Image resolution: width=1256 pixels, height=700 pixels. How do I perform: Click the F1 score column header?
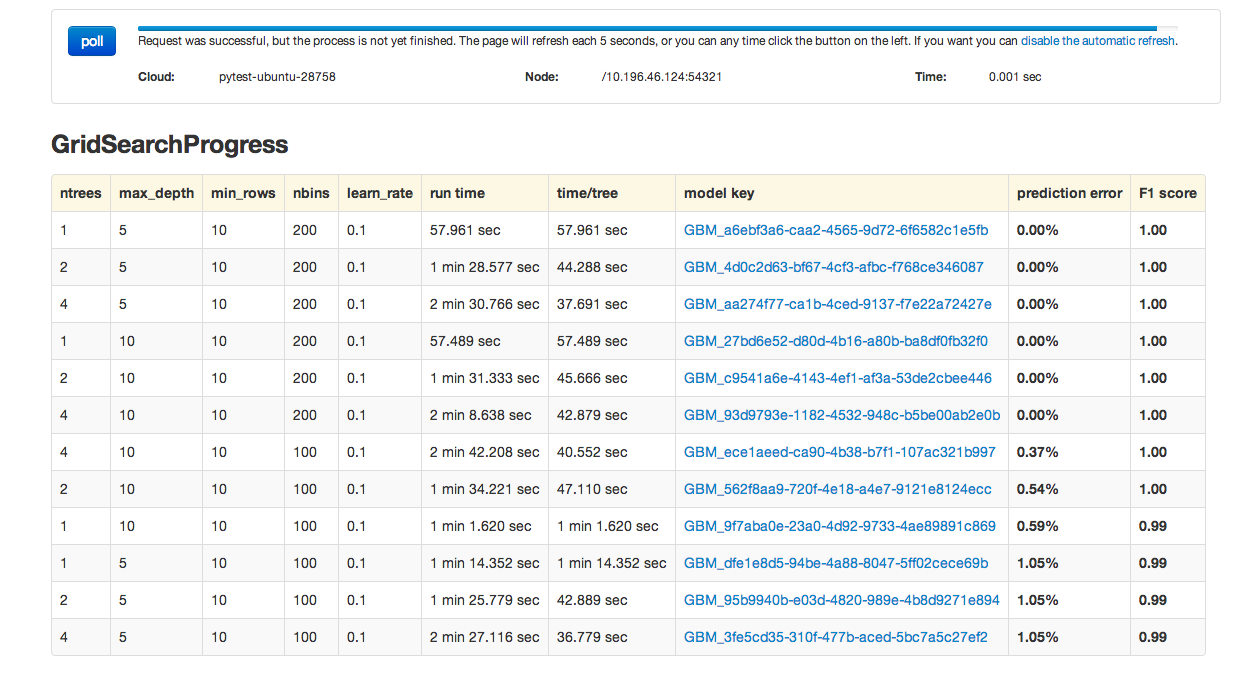(x=1167, y=193)
